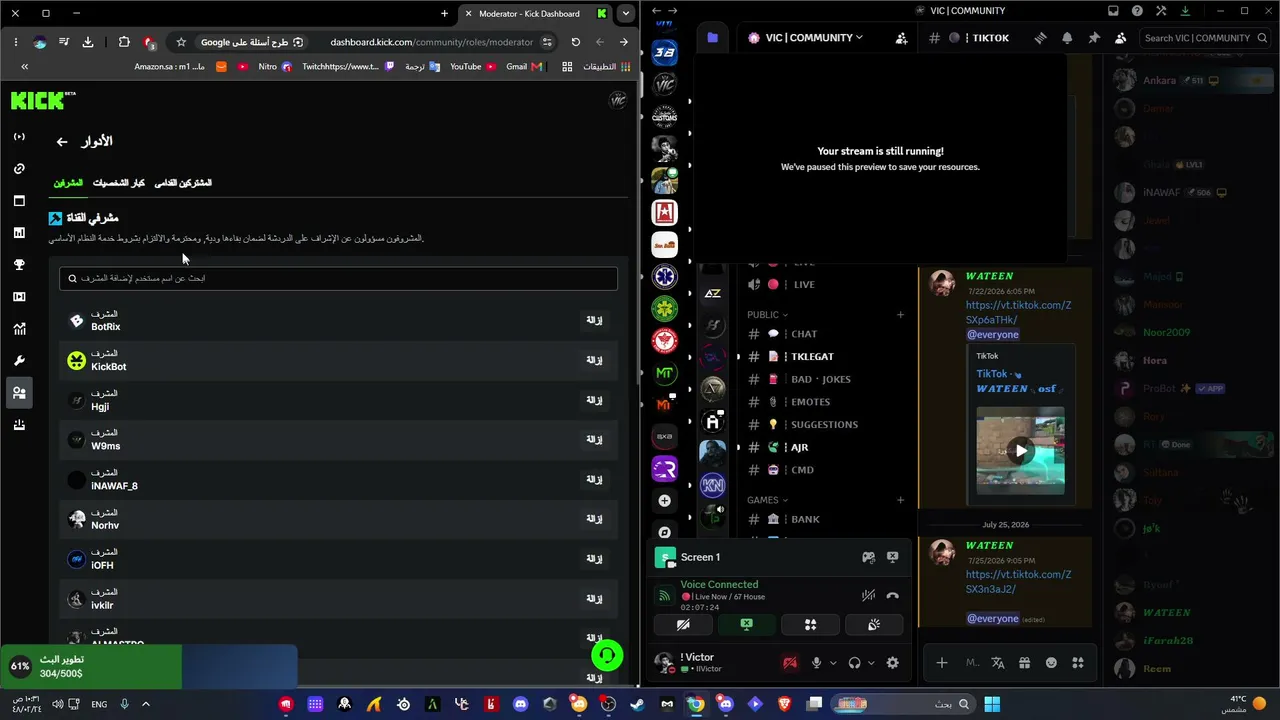
Task: Bookmark this page with the star icon
Action: (181, 42)
